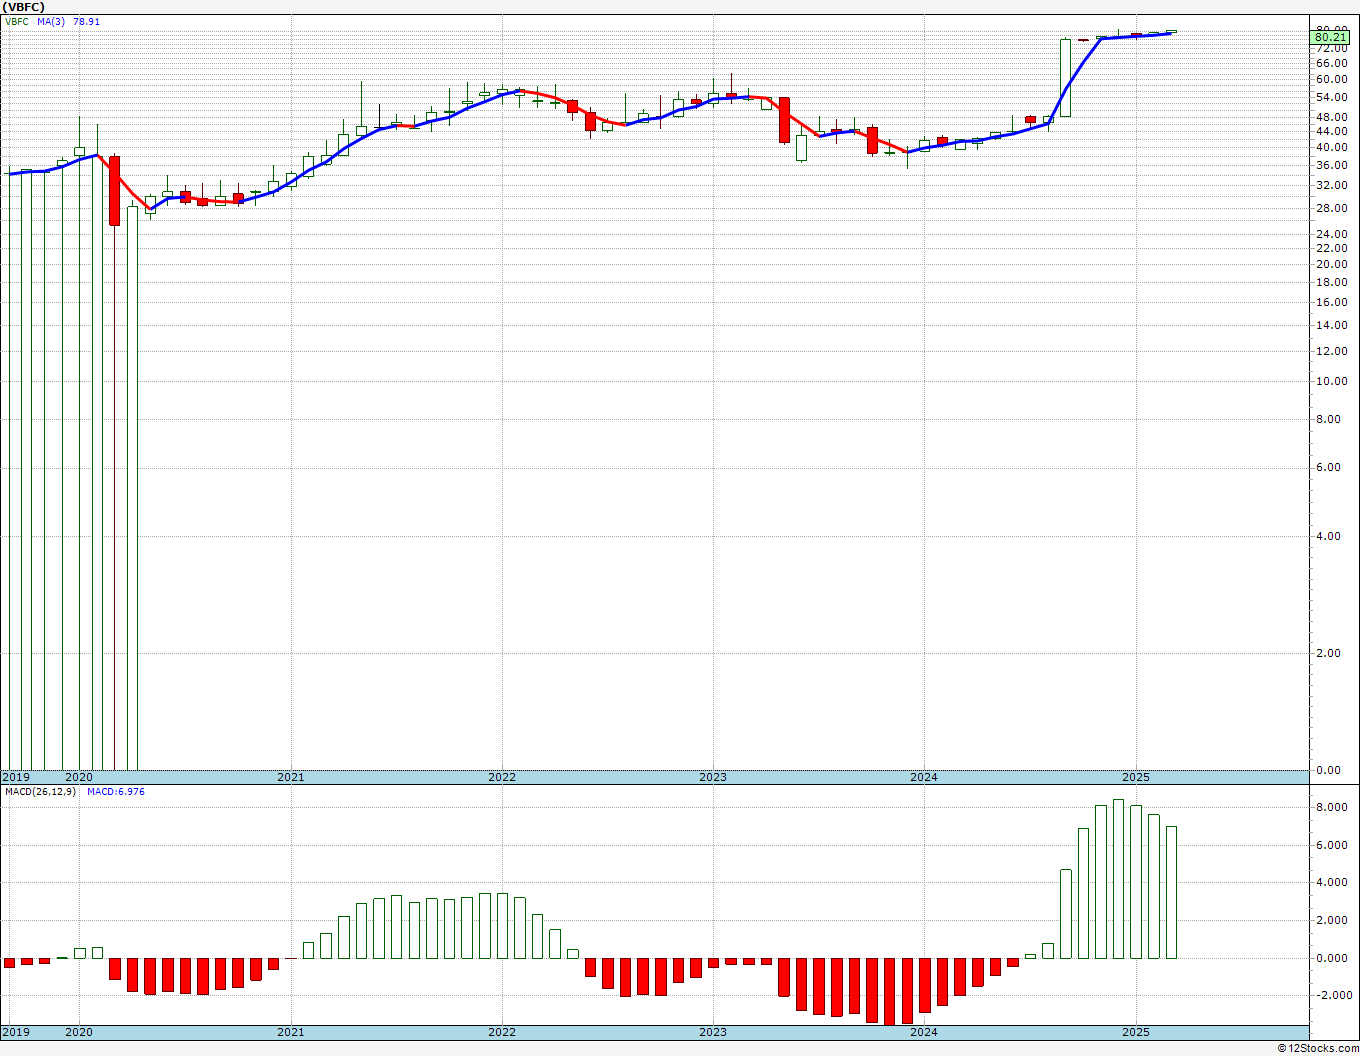
Task: Click "2022" on the price chart time axis
Action: [502, 777]
